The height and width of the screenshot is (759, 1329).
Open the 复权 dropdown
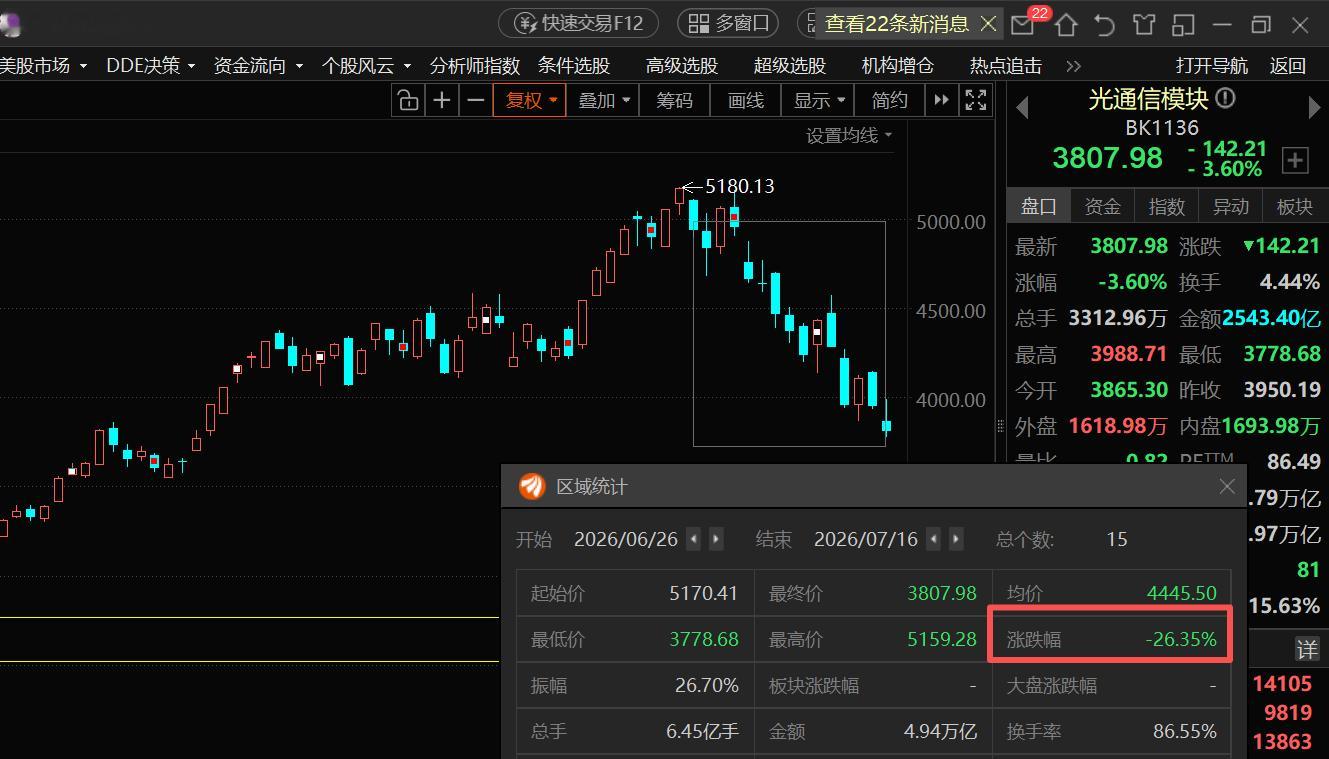click(x=529, y=100)
